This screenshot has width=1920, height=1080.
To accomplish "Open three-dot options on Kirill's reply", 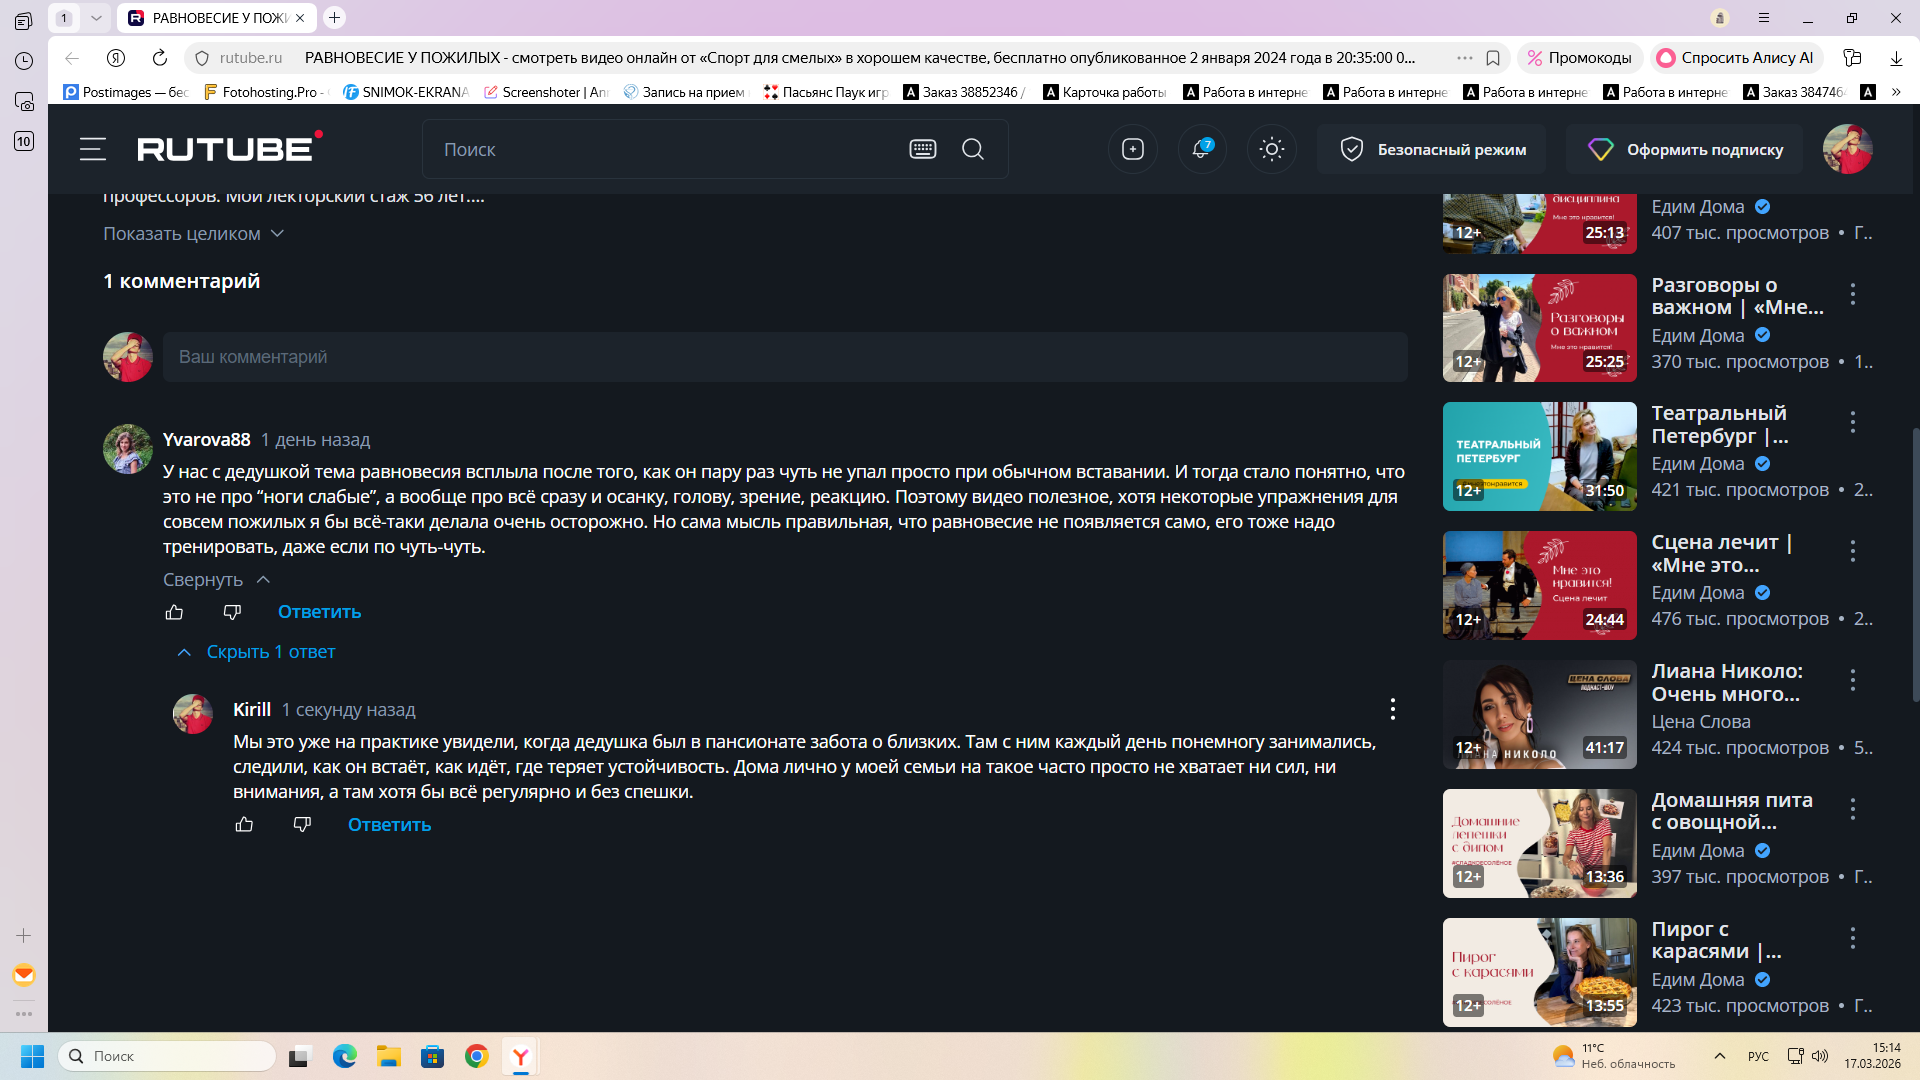I will 1392,709.
